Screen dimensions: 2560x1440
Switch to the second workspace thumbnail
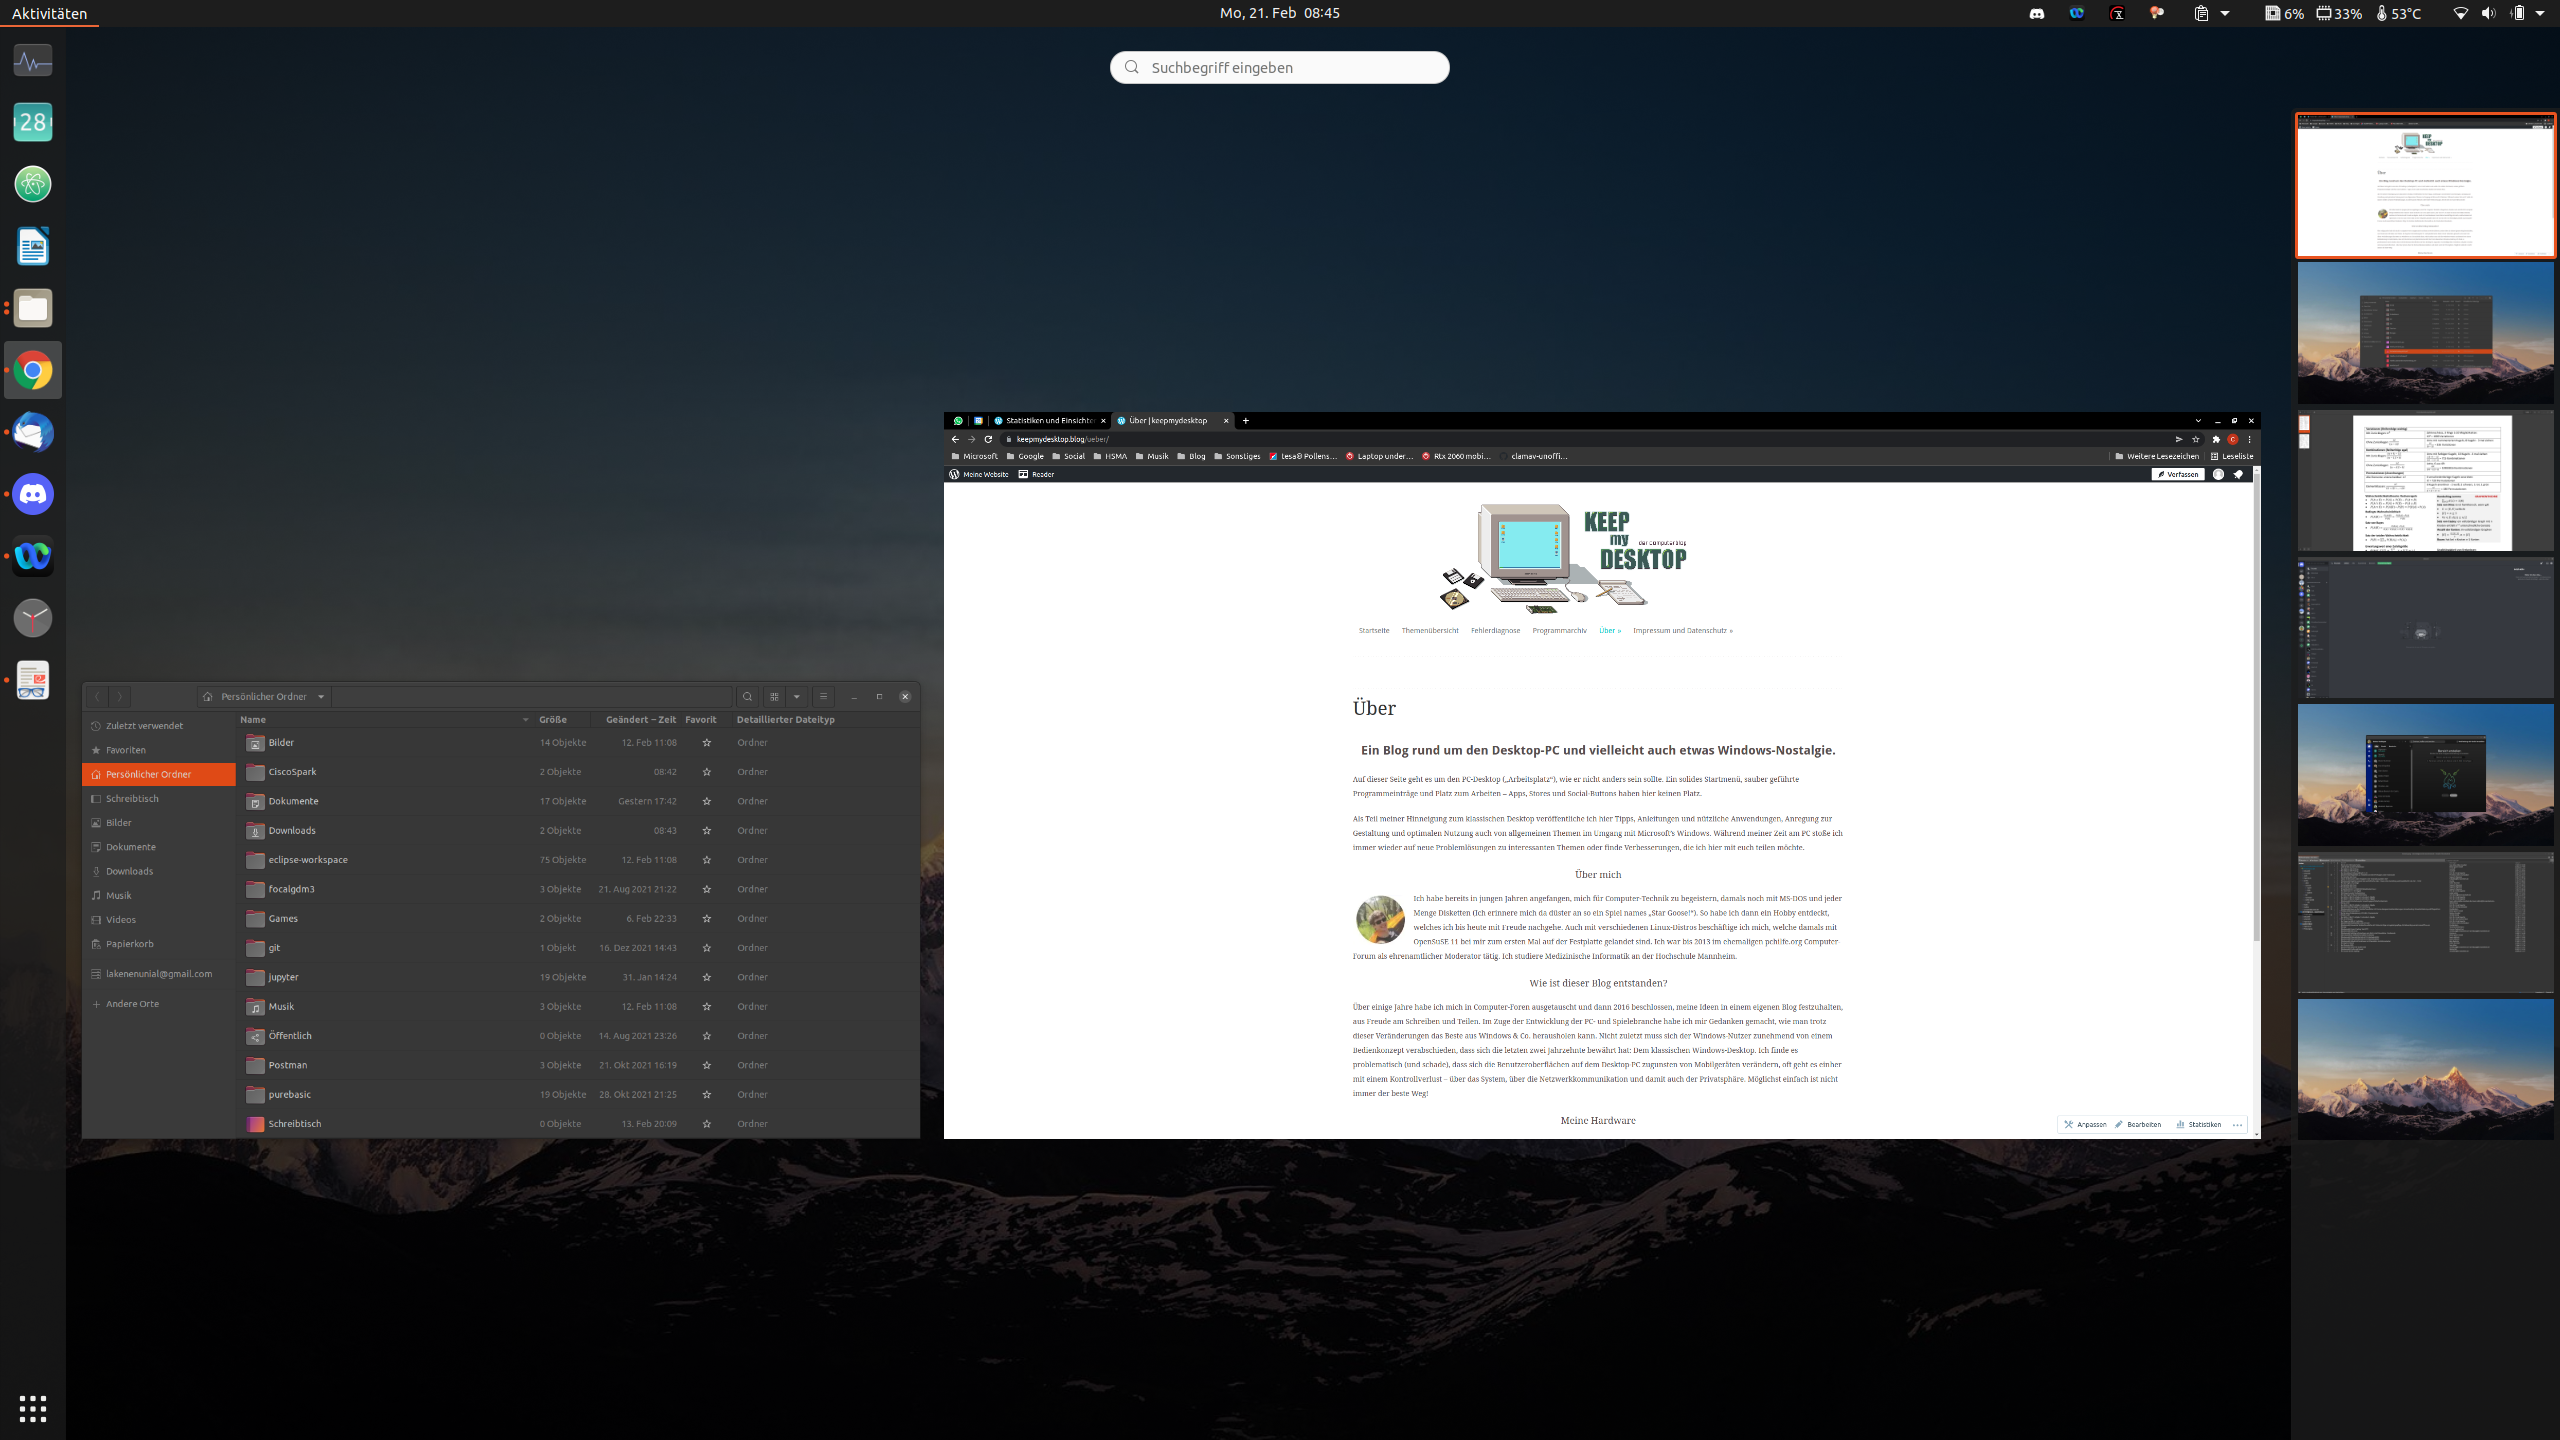[x=2425, y=334]
